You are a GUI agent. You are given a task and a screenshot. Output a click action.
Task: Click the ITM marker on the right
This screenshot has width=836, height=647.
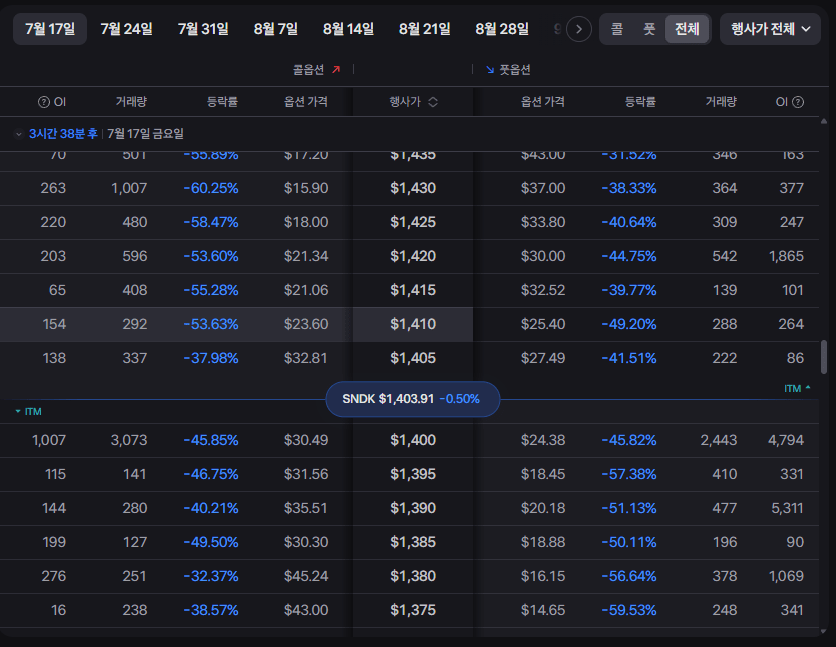click(x=797, y=389)
